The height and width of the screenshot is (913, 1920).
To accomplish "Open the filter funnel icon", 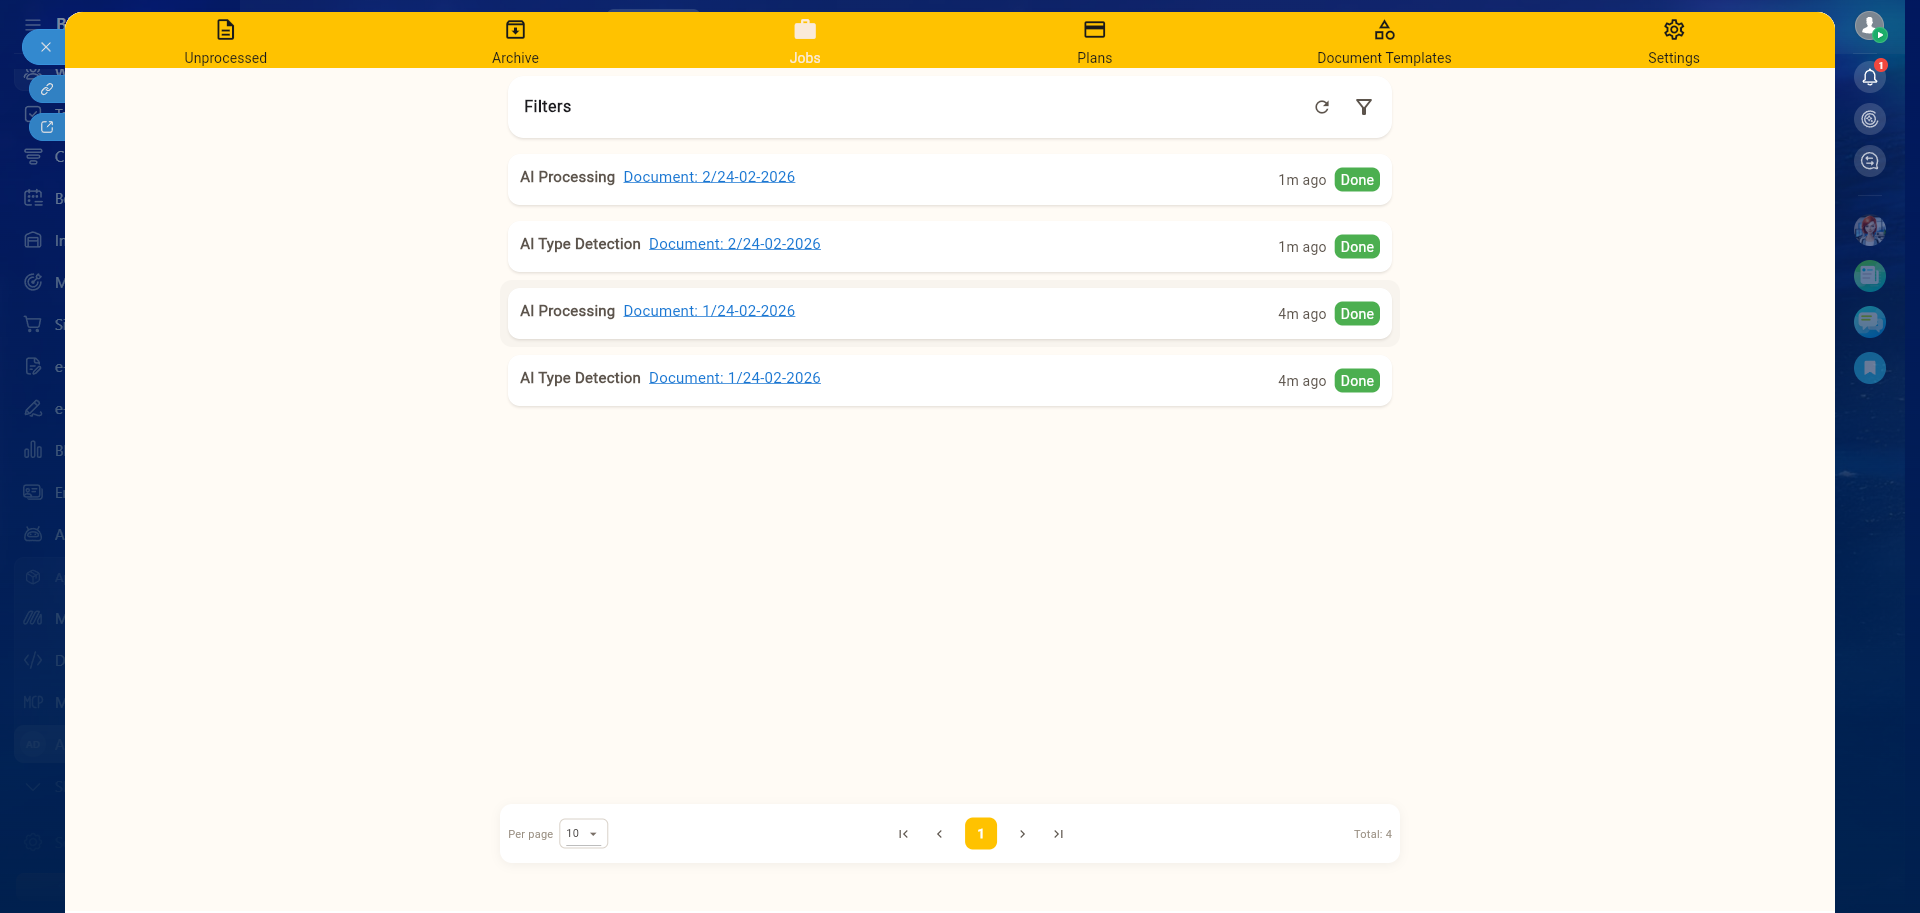I will [1363, 107].
